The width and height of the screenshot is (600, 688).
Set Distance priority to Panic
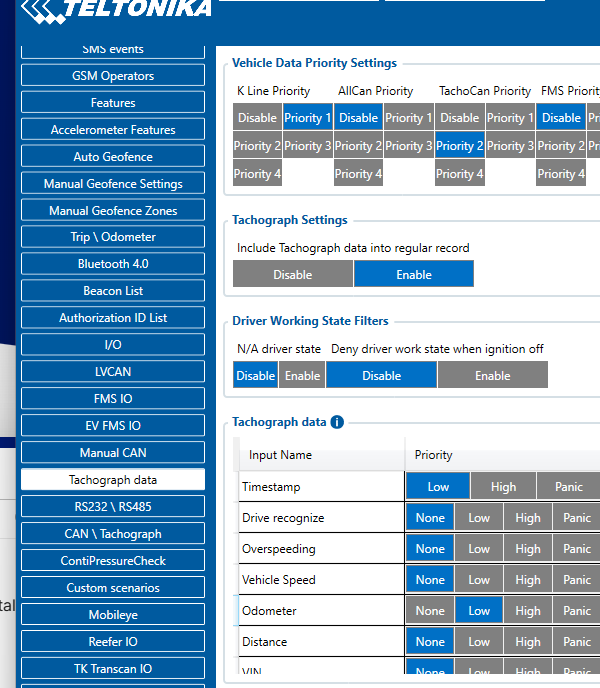(577, 641)
